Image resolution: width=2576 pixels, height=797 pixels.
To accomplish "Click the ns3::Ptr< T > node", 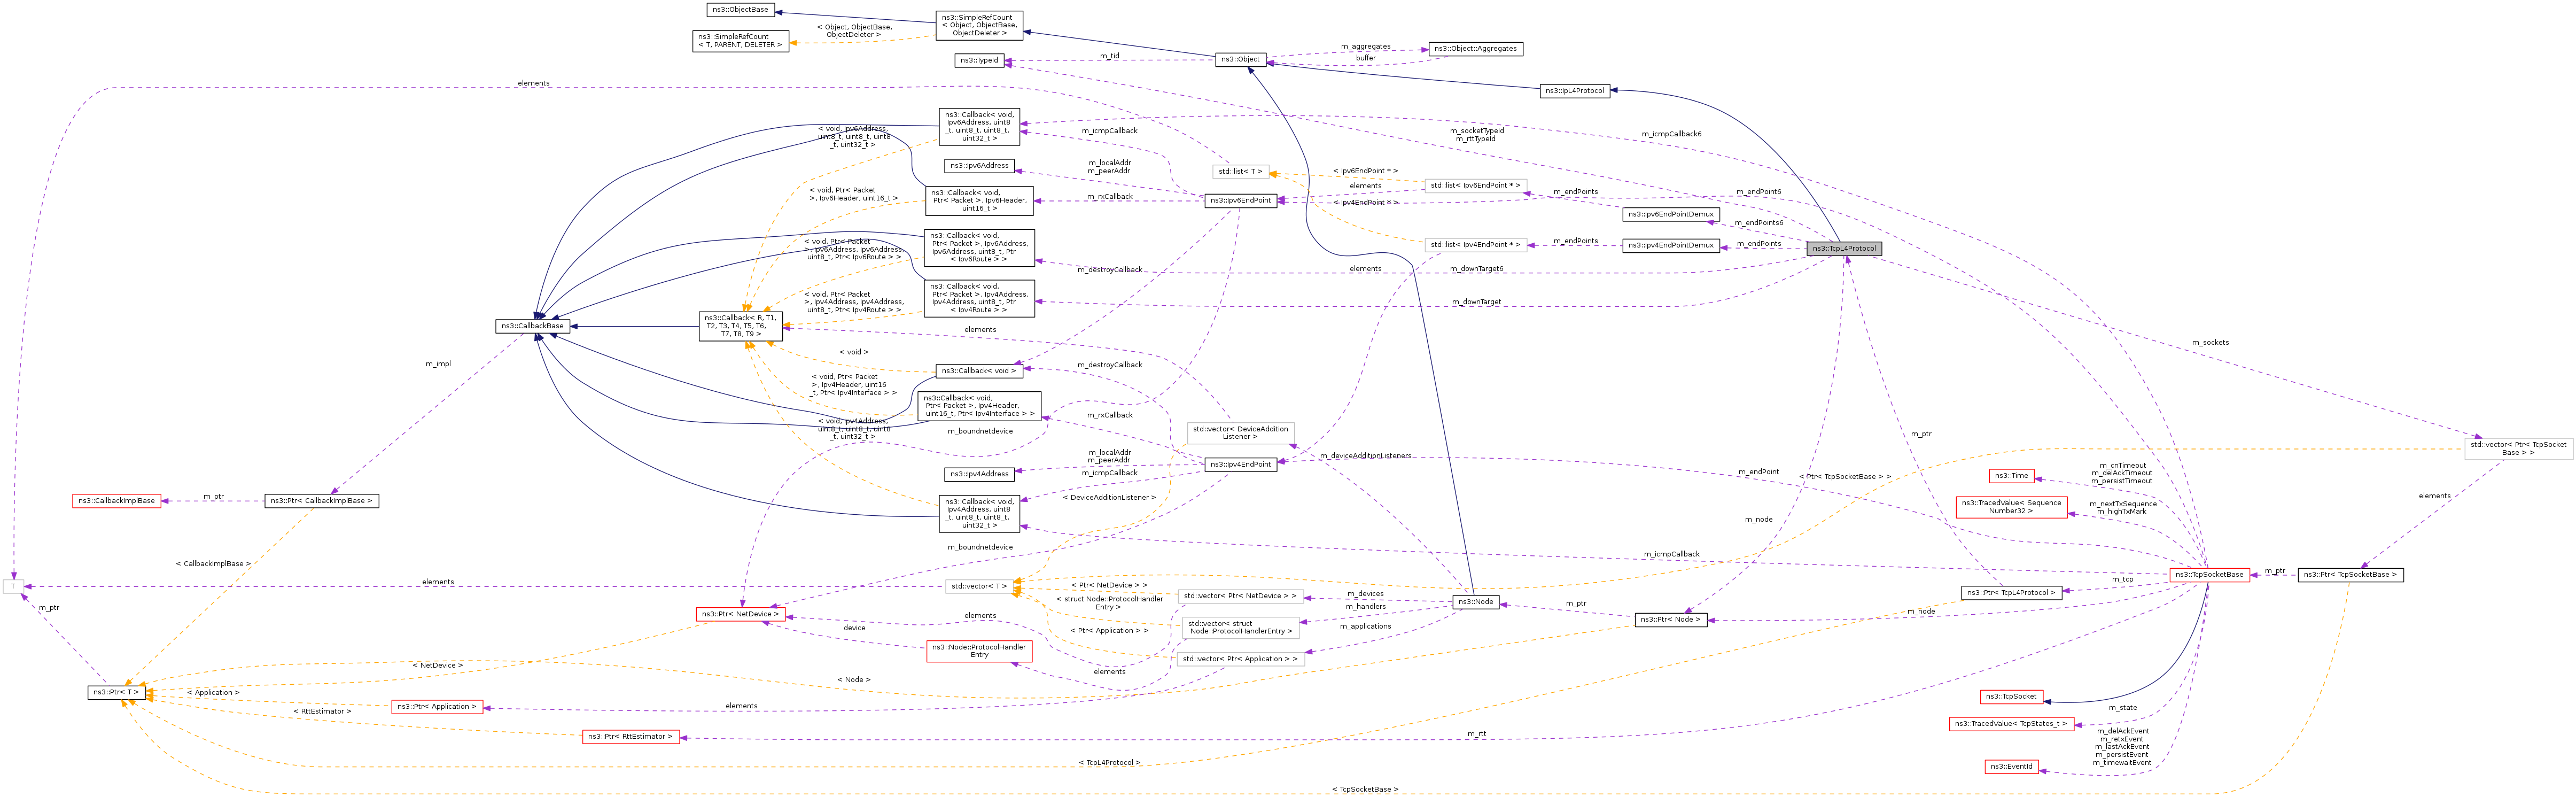I will pyautogui.click(x=117, y=693).
